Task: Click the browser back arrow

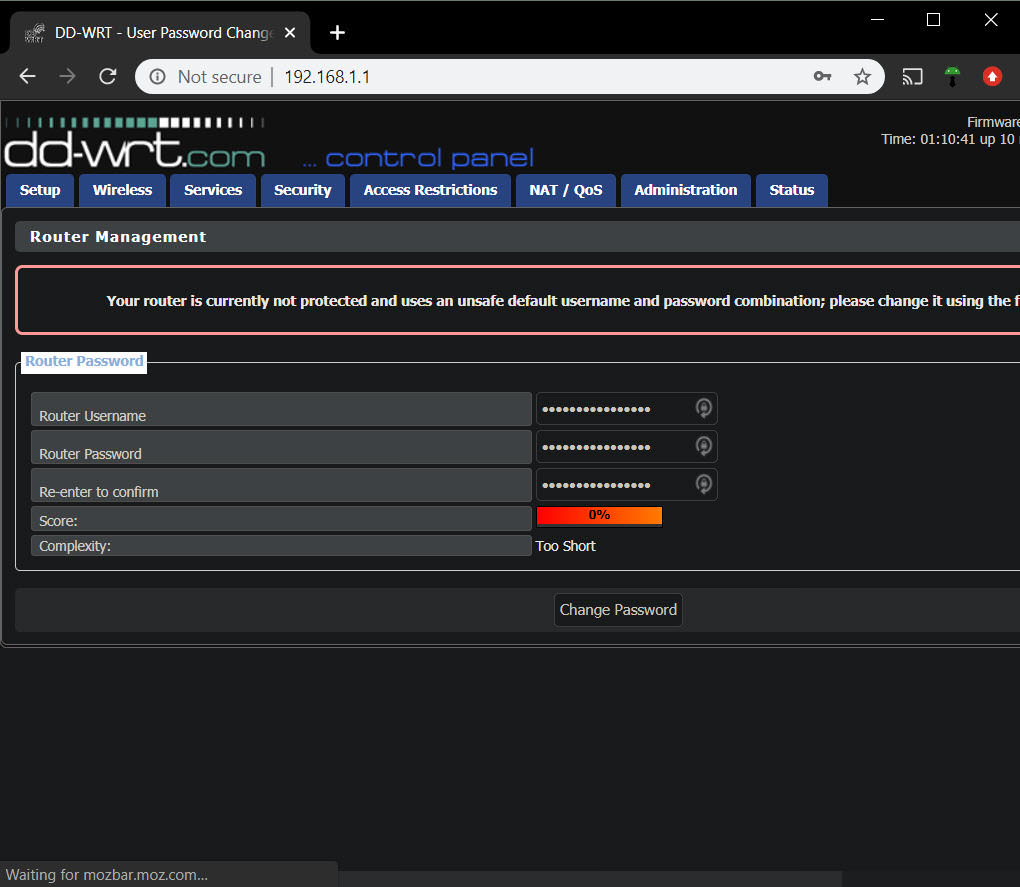Action: [x=27, y=77]
